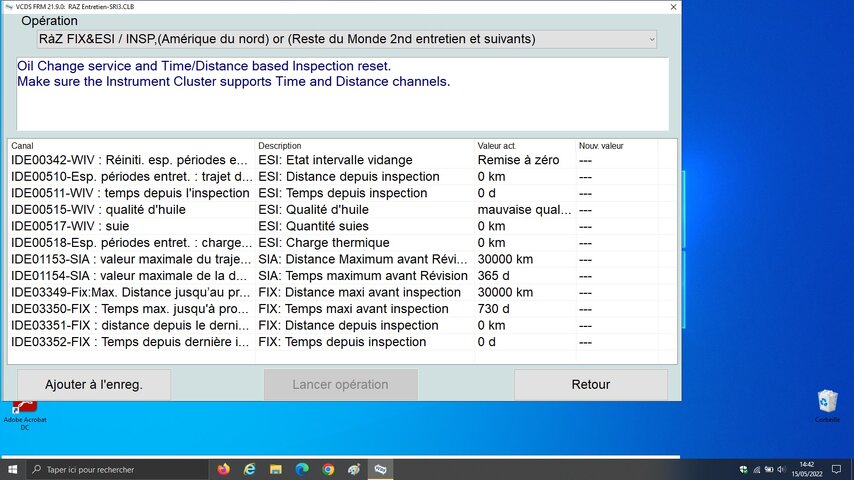The width and height of the screenshot is (854, 480).
Task: Select row IDE03352-FIX Temps depuis dernière
Action: pyautogui.click(x=342, y=342)
